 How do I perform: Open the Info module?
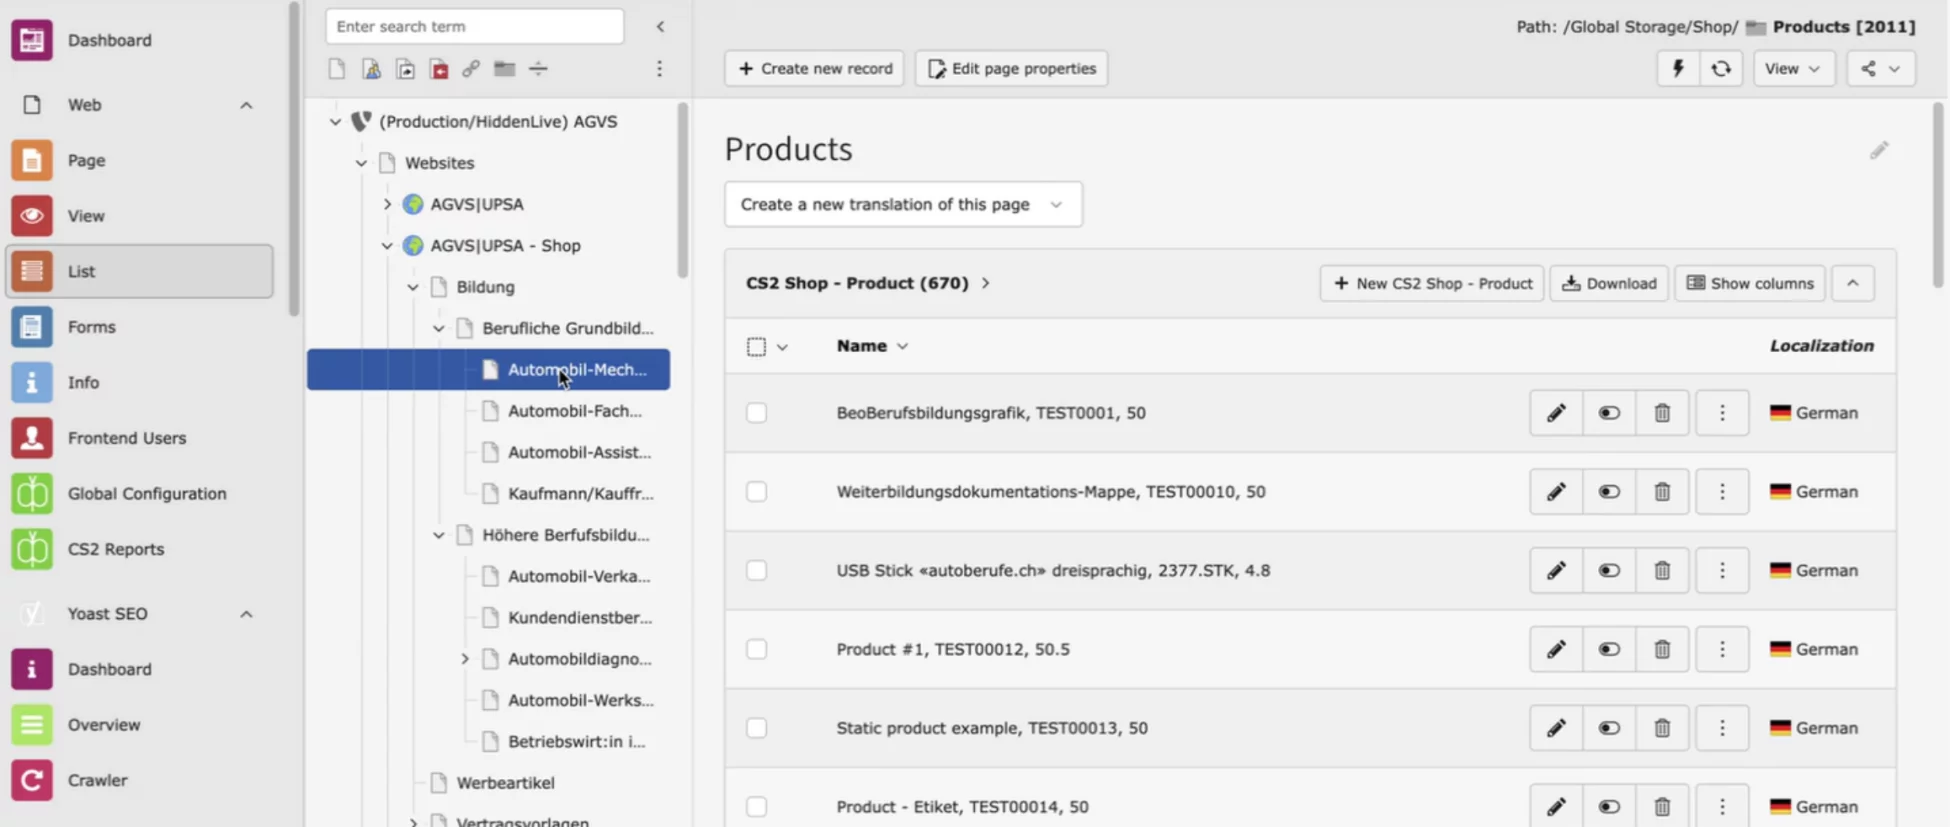tap(139, 382)
